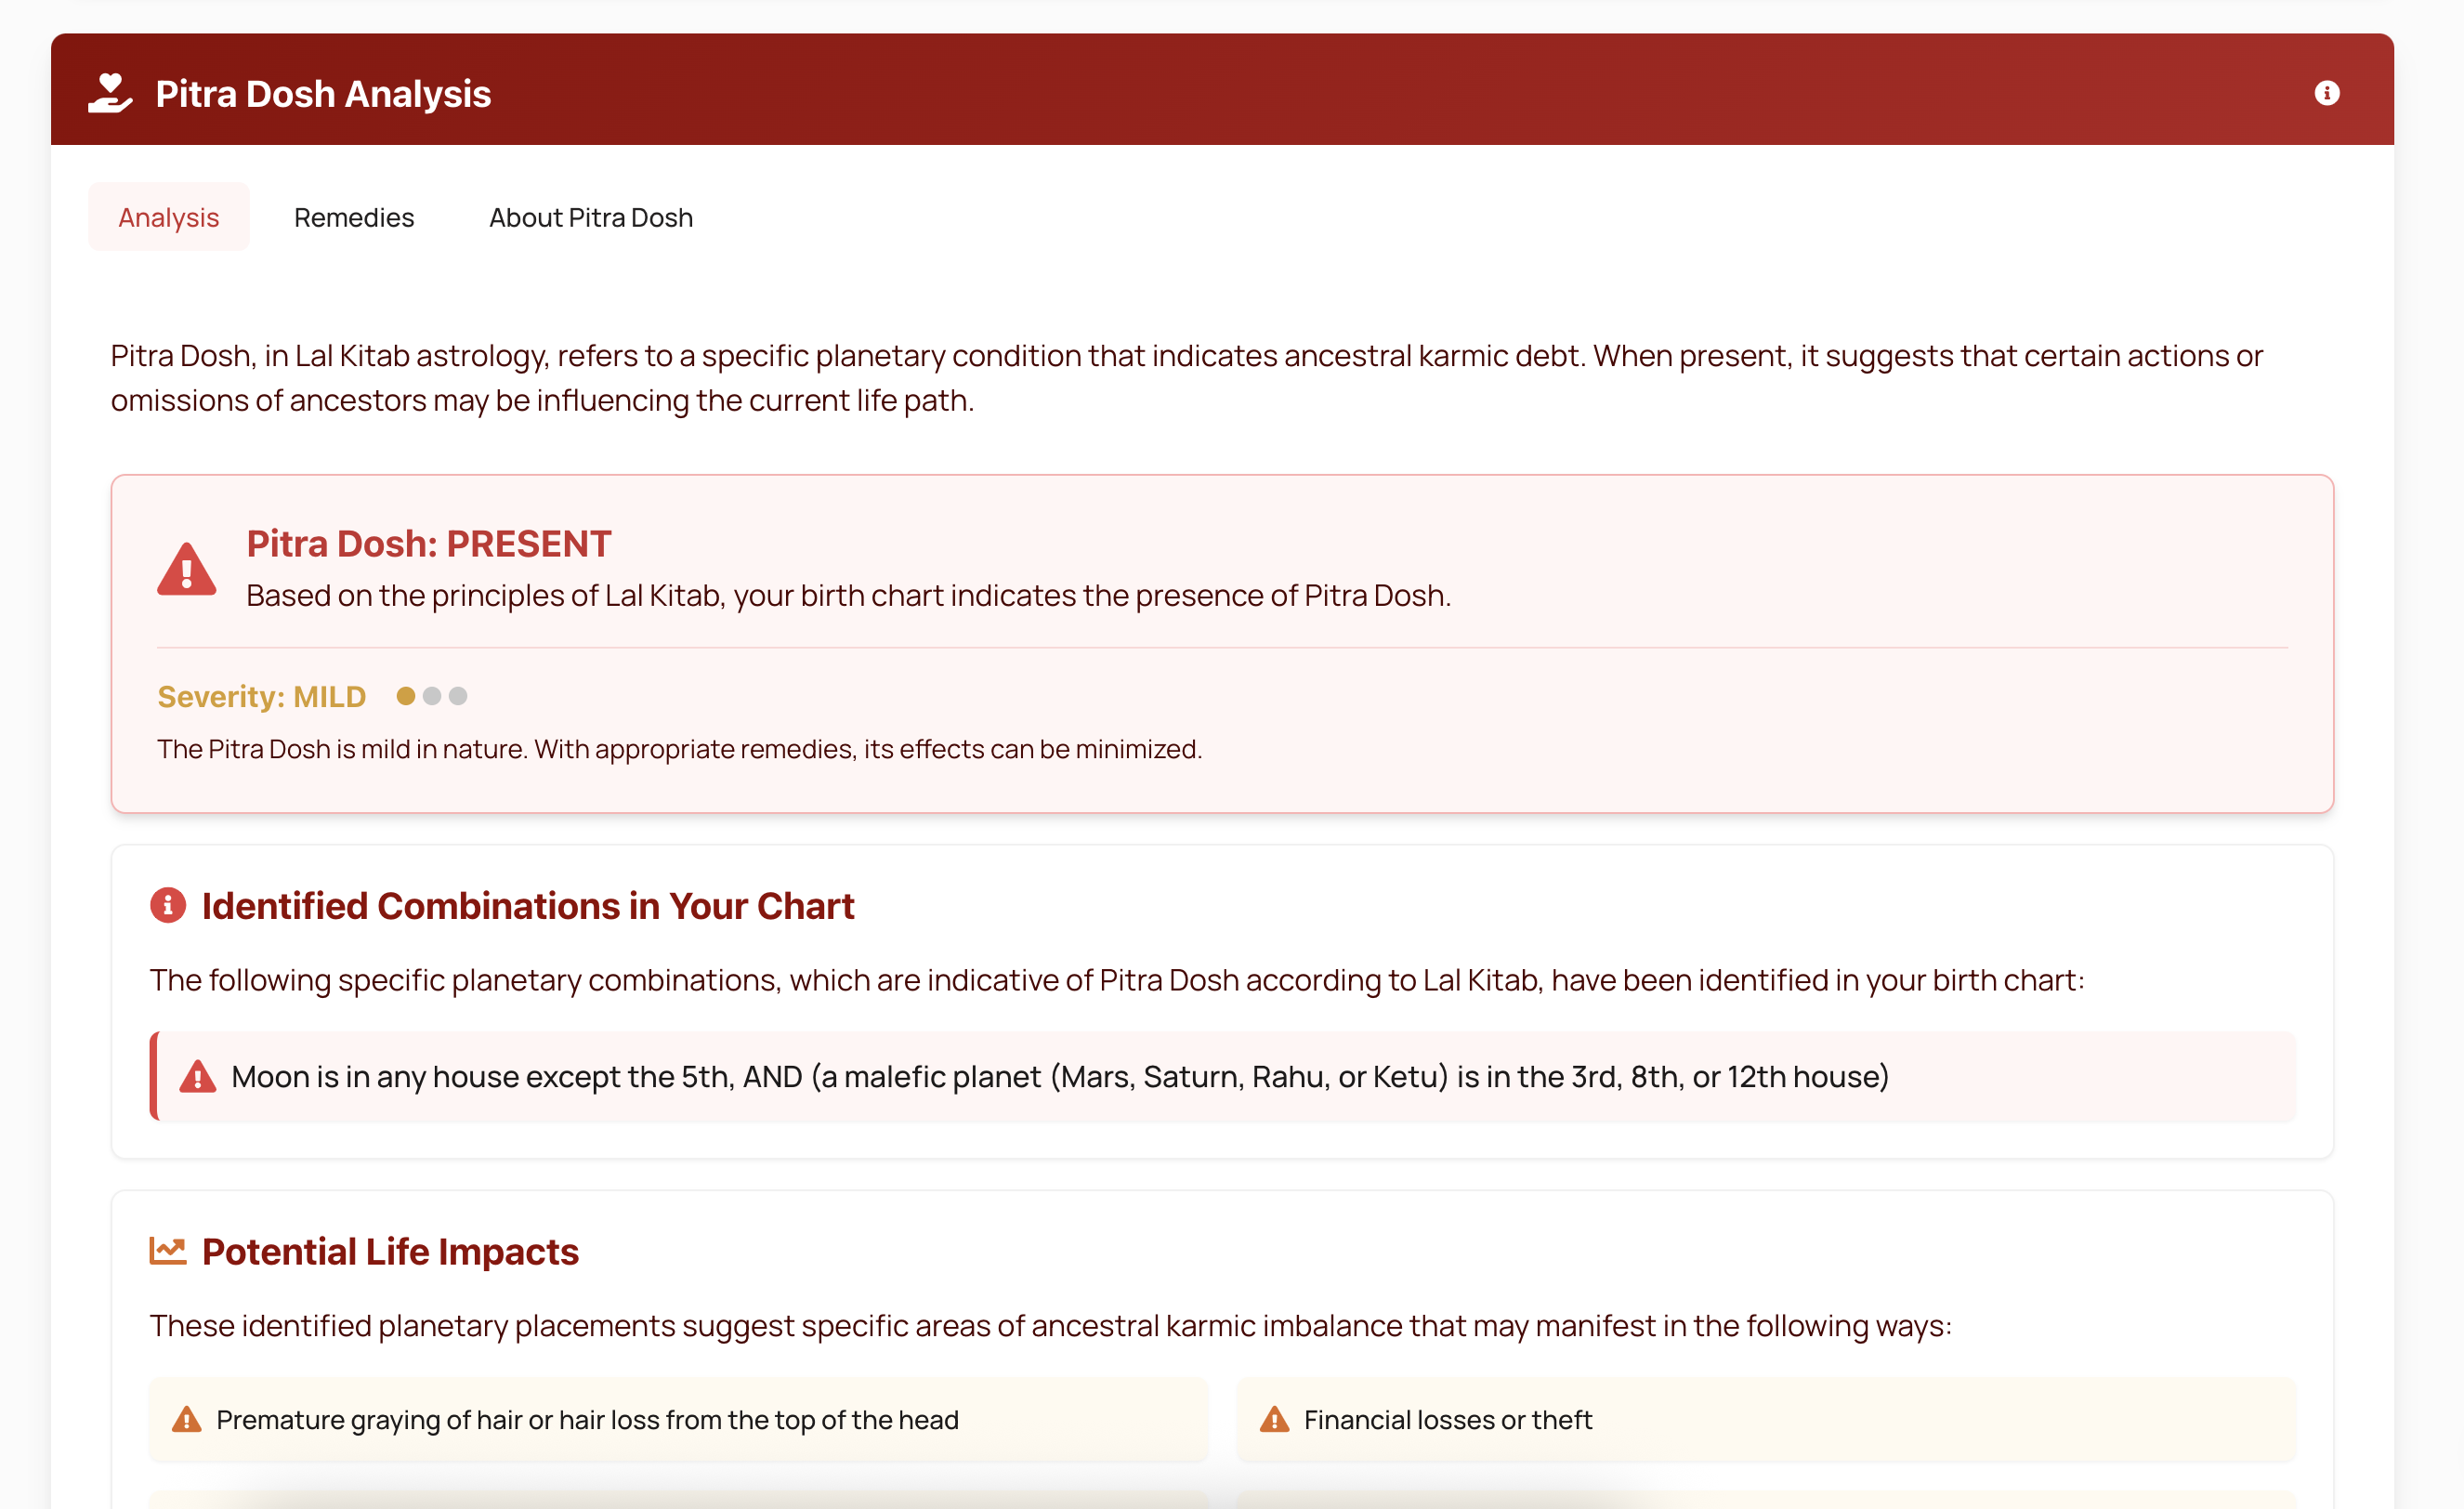The image size is (2464, 1509).
Task: Click the warning icon next to Premature graying
Action: [x=186, y=1419]
